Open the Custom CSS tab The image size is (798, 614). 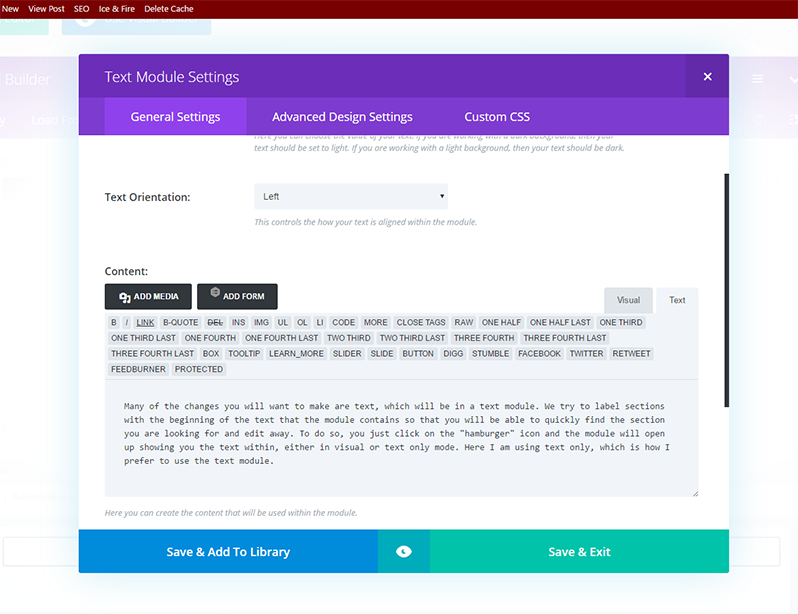497,117
